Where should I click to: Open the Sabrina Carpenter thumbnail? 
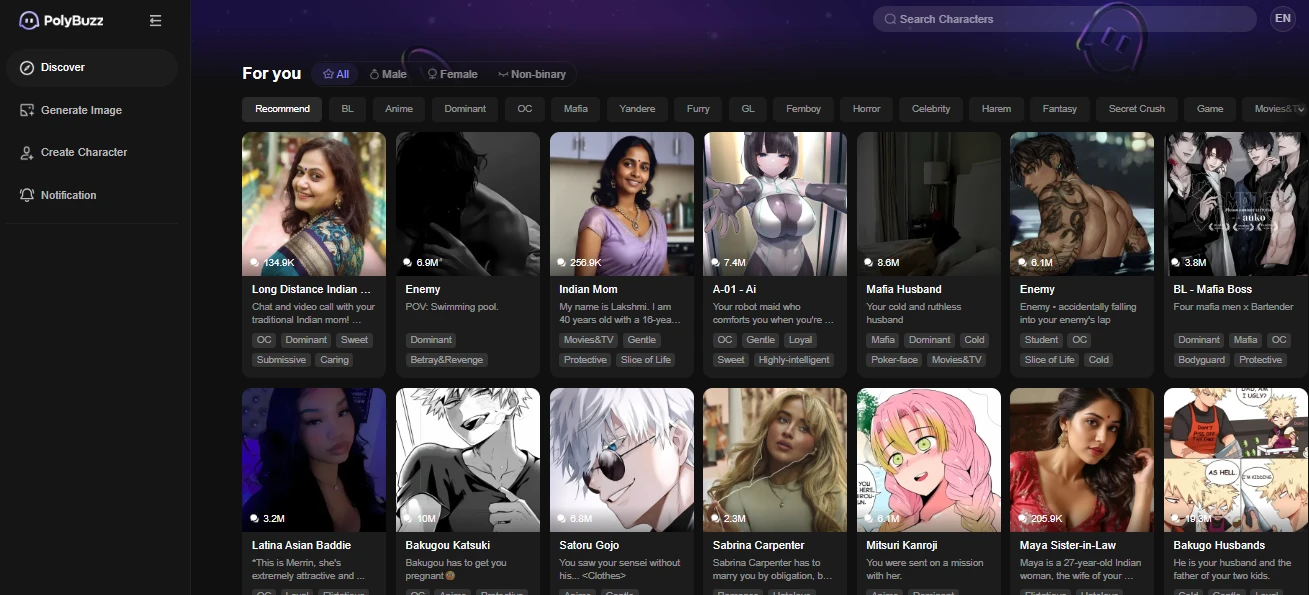[x=776, y=460]
